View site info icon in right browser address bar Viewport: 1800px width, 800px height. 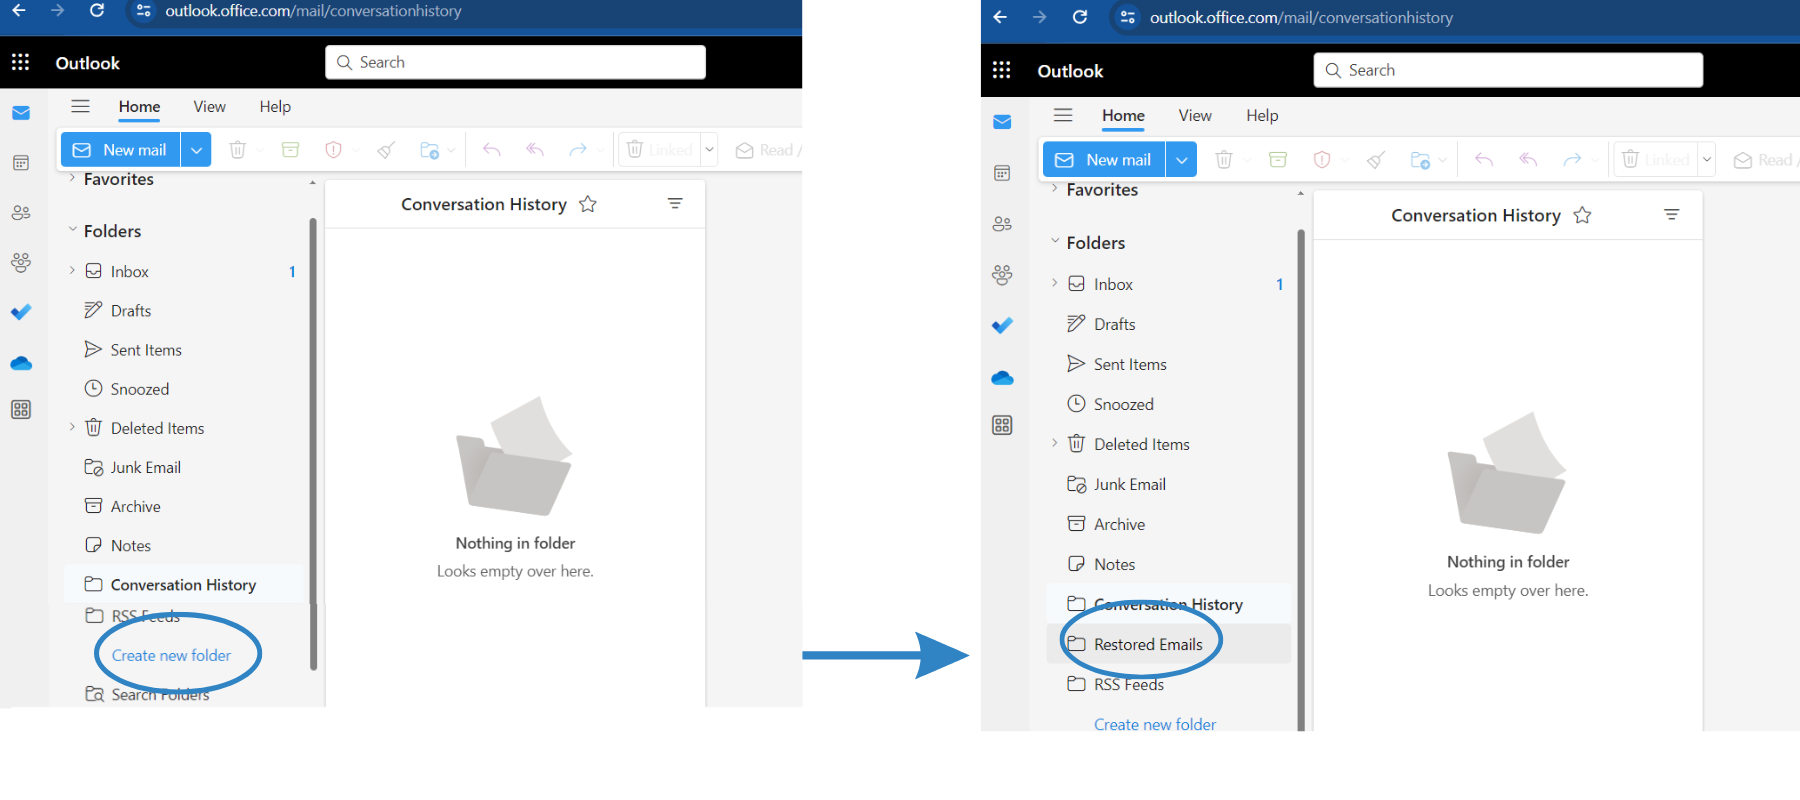[1128, 17]
